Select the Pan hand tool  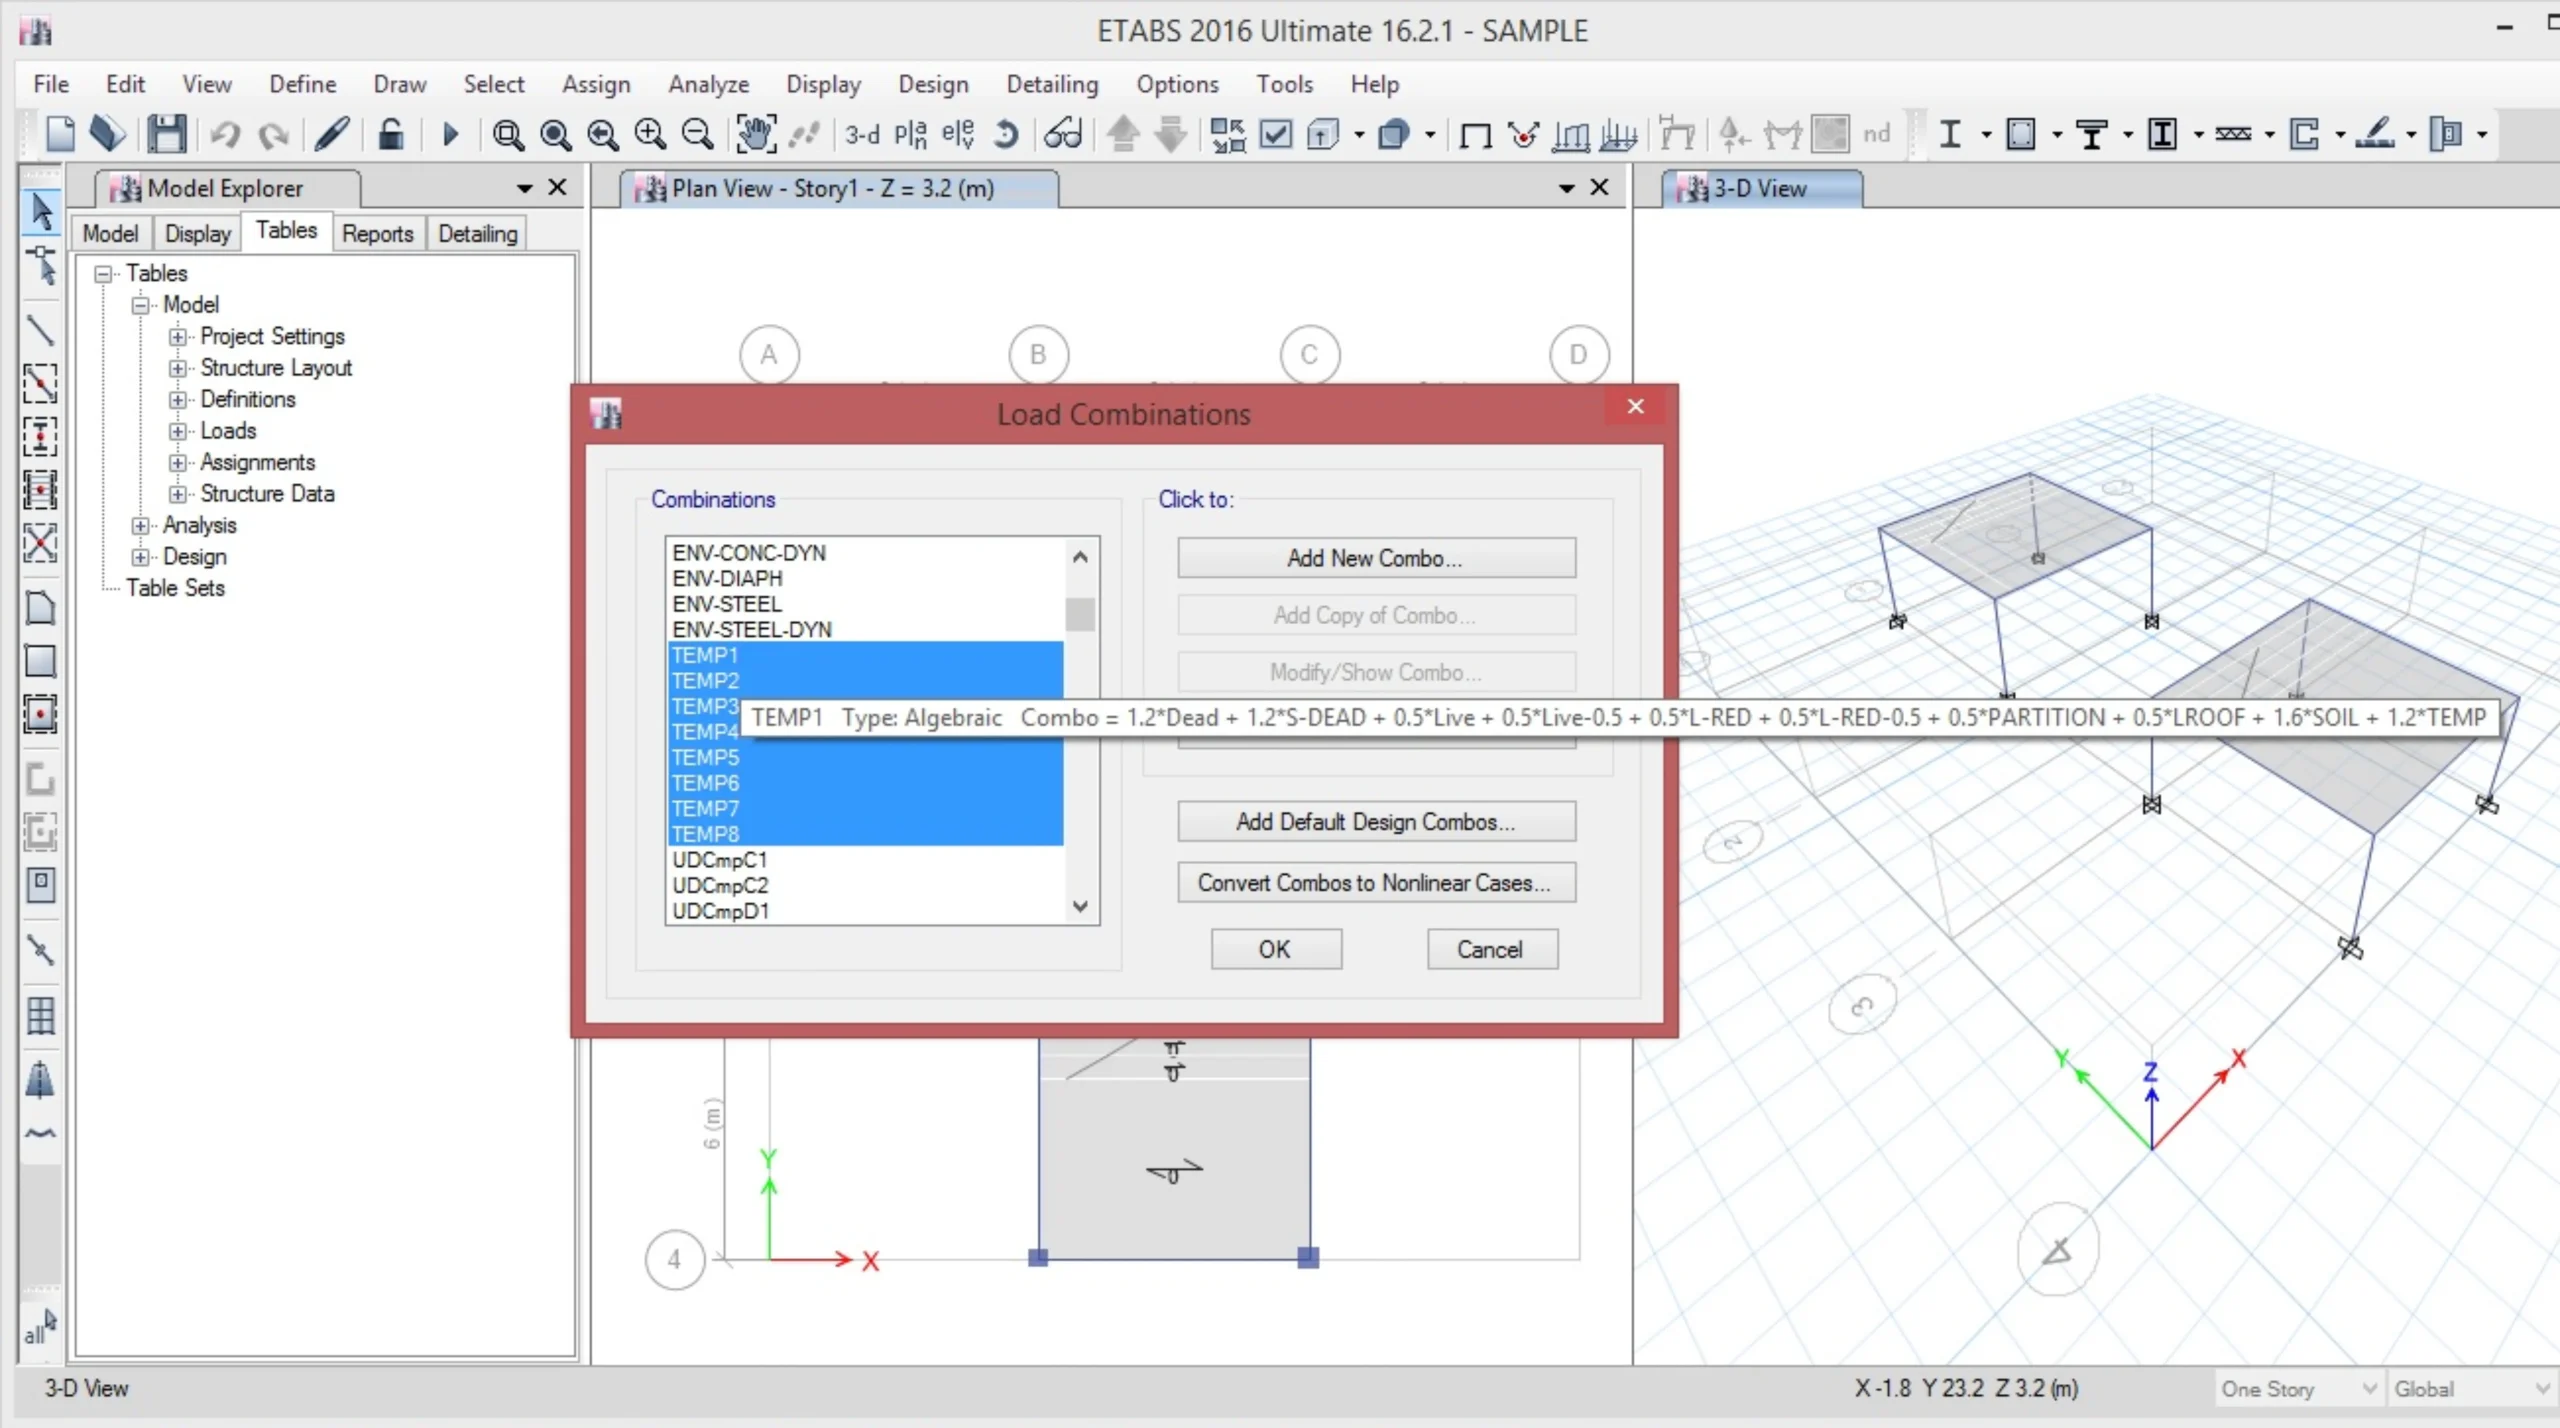[755, 134]
